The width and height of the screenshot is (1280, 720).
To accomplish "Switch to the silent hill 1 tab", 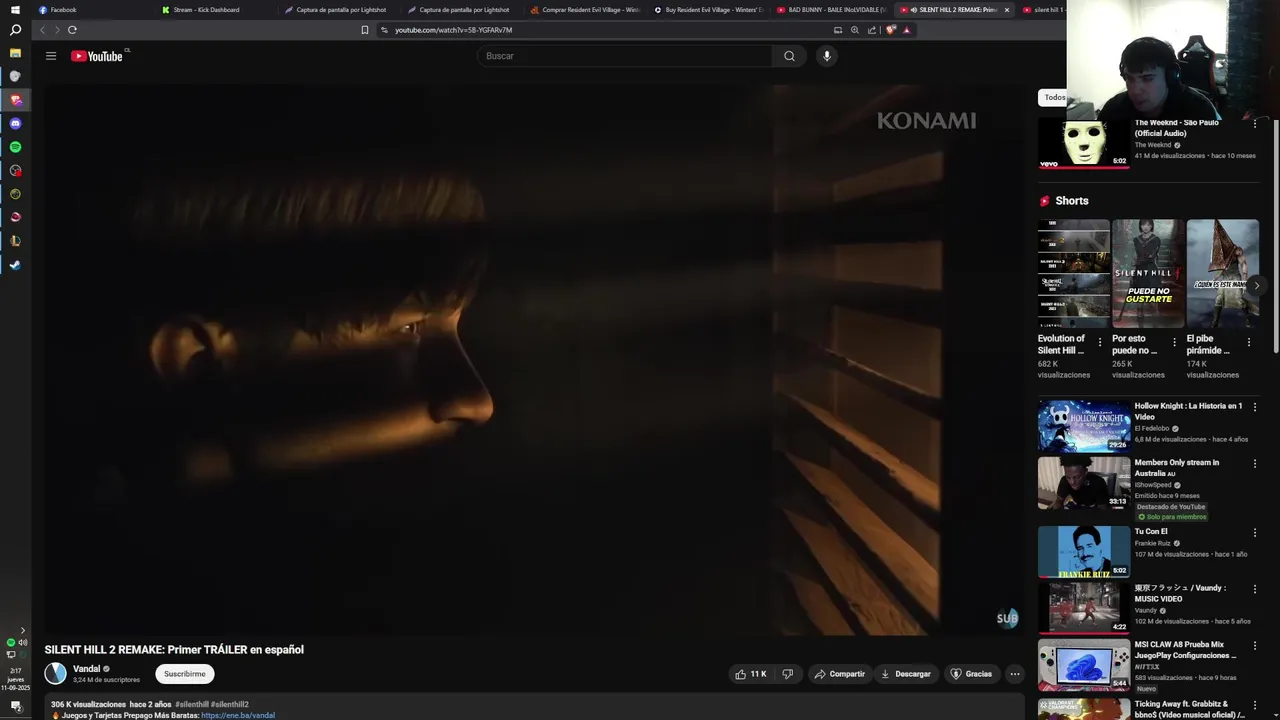I will point(1043,10).
